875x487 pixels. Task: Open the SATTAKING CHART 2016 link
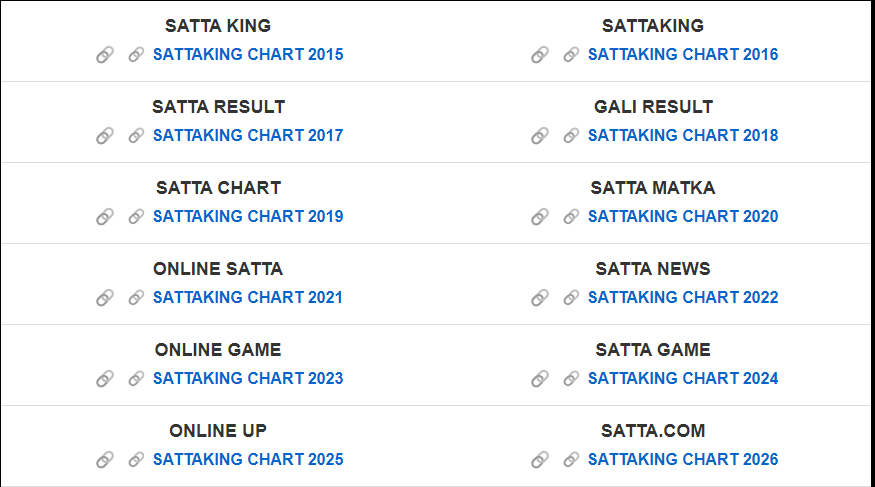(x=682, y=55)
